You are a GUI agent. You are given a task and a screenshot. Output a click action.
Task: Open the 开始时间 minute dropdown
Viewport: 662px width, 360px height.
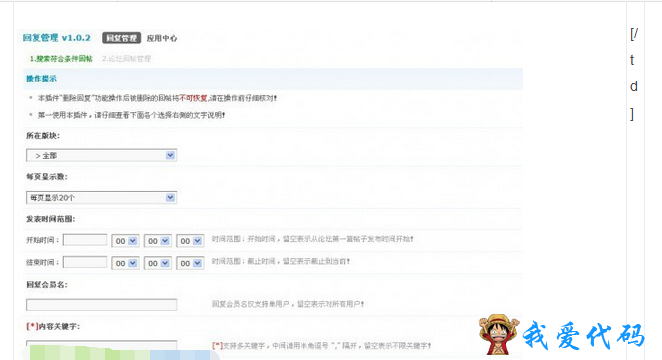pyautogui.click(x=157, y=241)
